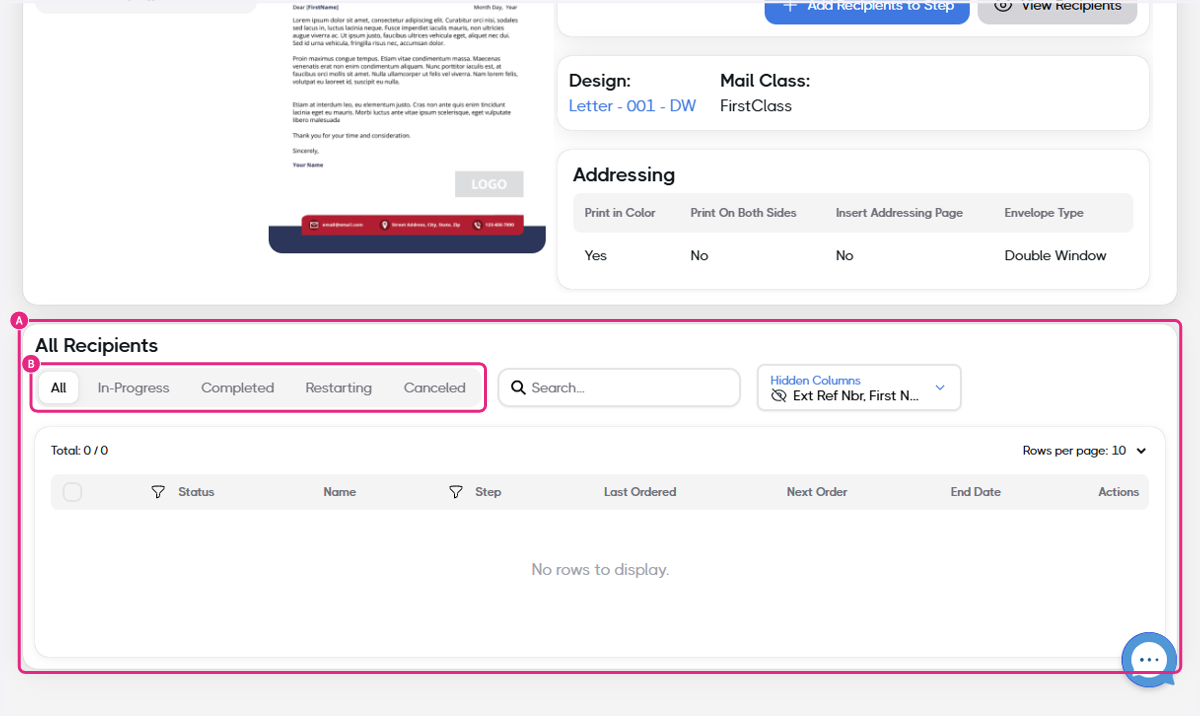Switch to the Canceled tab
The image size is (1200, 716).
tap(434, 388)
